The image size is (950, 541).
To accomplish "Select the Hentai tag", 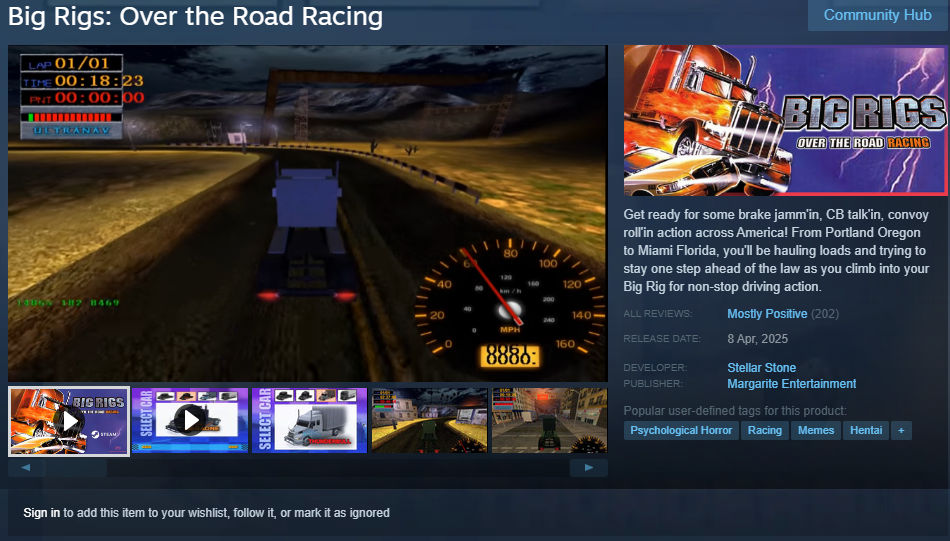I will [x=866, y=431].
